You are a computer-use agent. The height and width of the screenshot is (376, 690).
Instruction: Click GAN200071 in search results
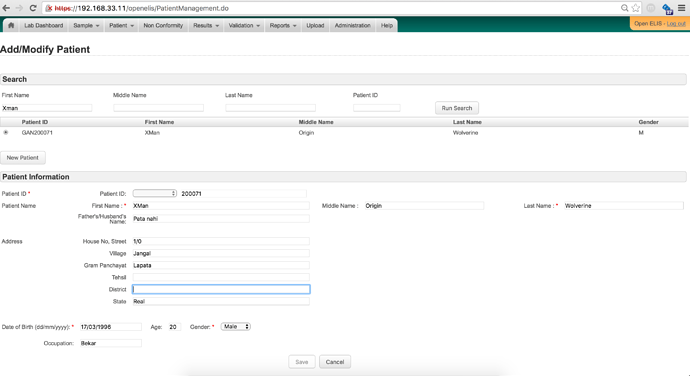[x=37, y=133]
